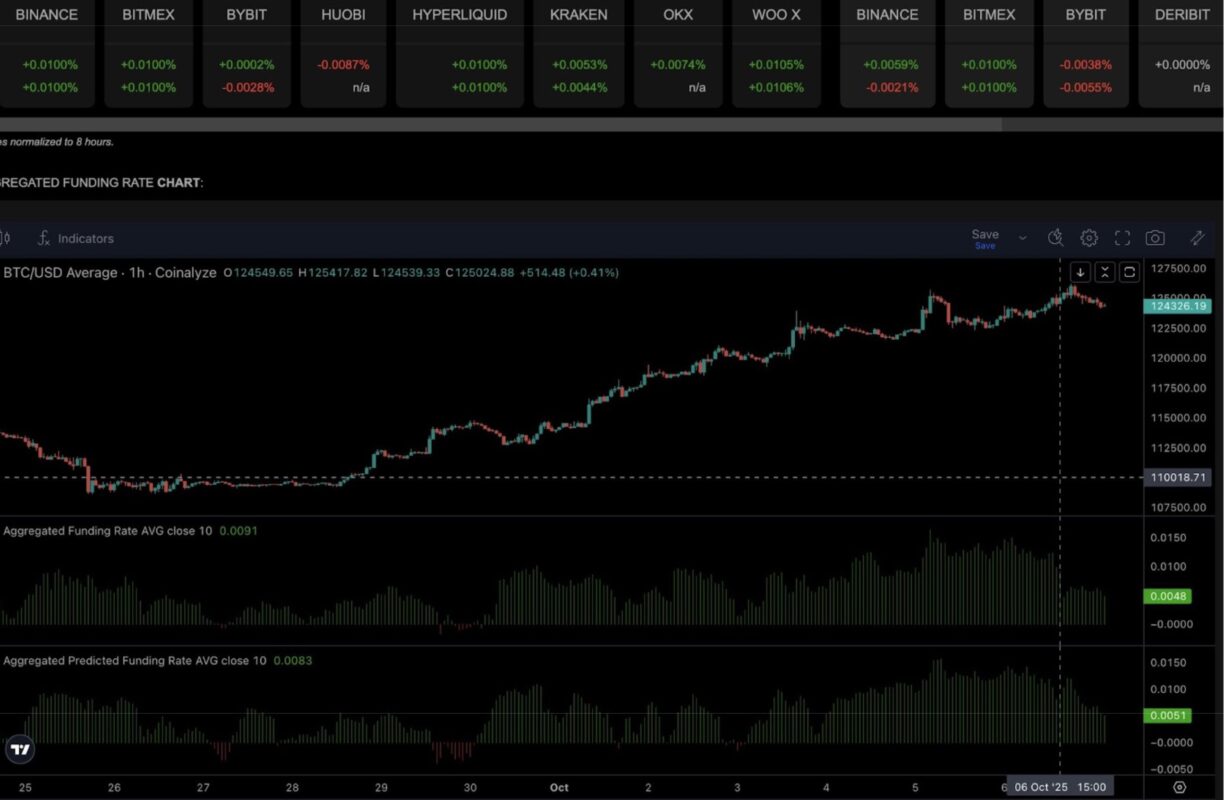1224x800 pixels.
Task: Open the quick search lightning icon
Action: pos(1055,238)
